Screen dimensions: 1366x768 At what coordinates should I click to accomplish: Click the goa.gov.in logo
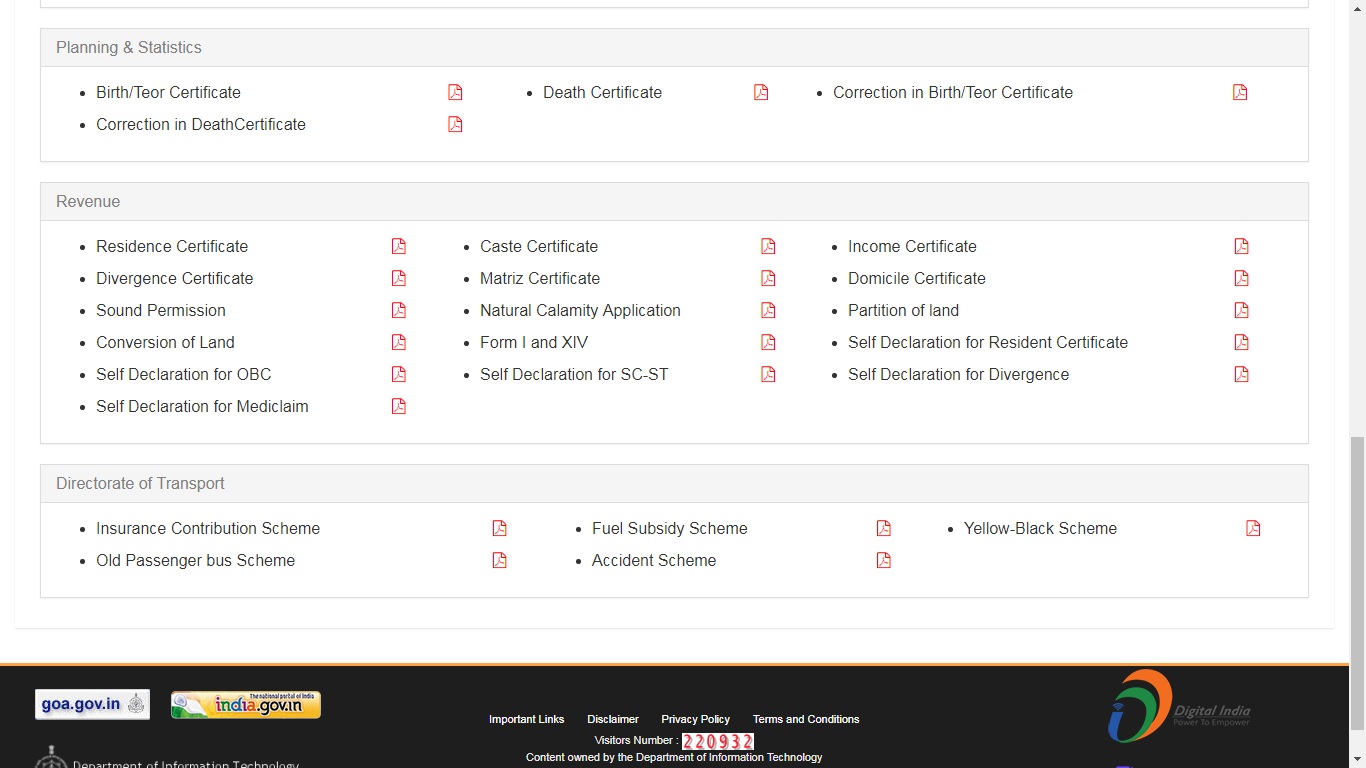click(92, 704)
